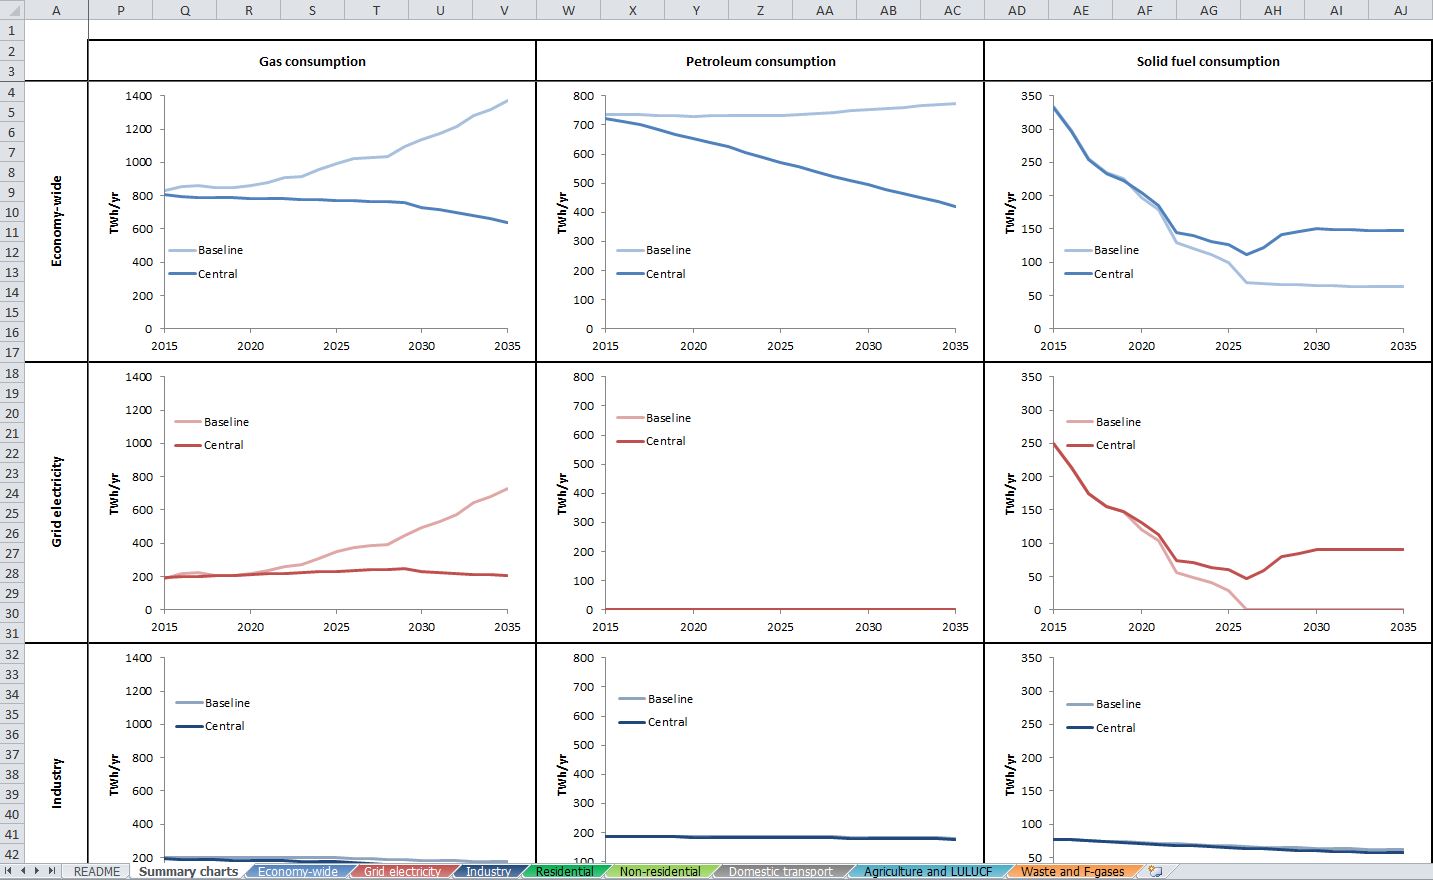Select row 18 header
This screenshot has height=880, width=1433.
click(12, 373)
